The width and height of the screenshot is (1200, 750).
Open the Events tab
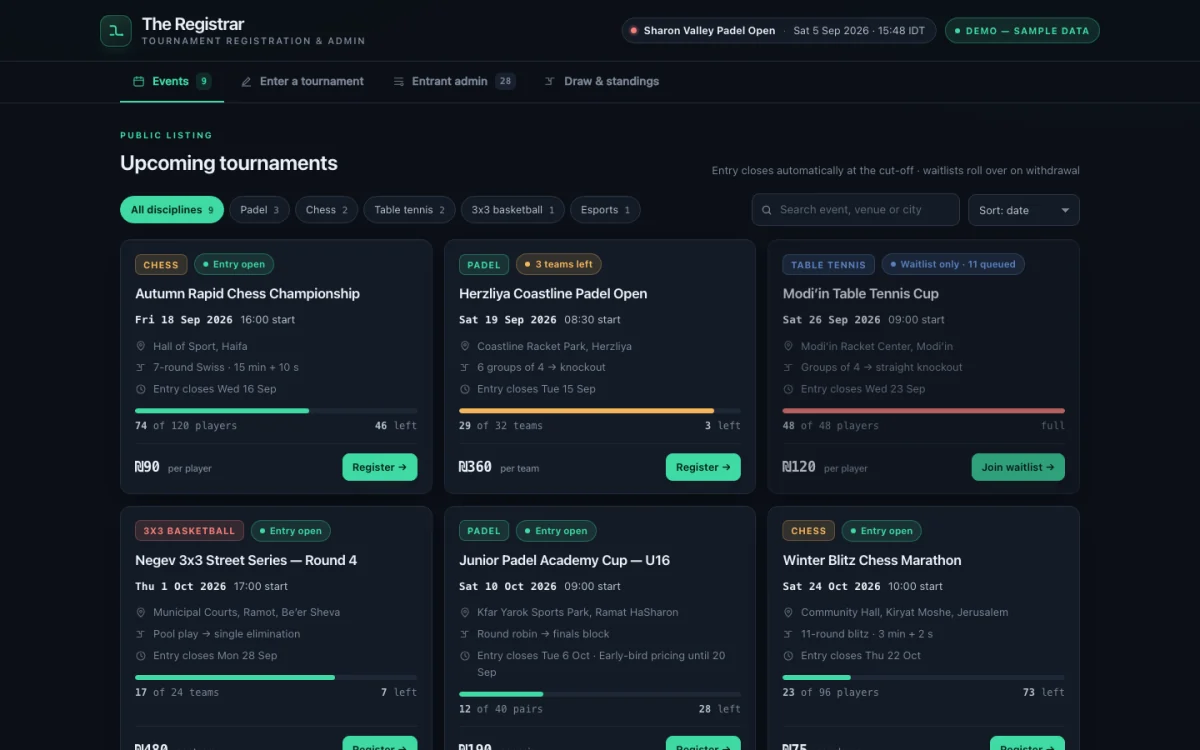[x=172, y=82]
